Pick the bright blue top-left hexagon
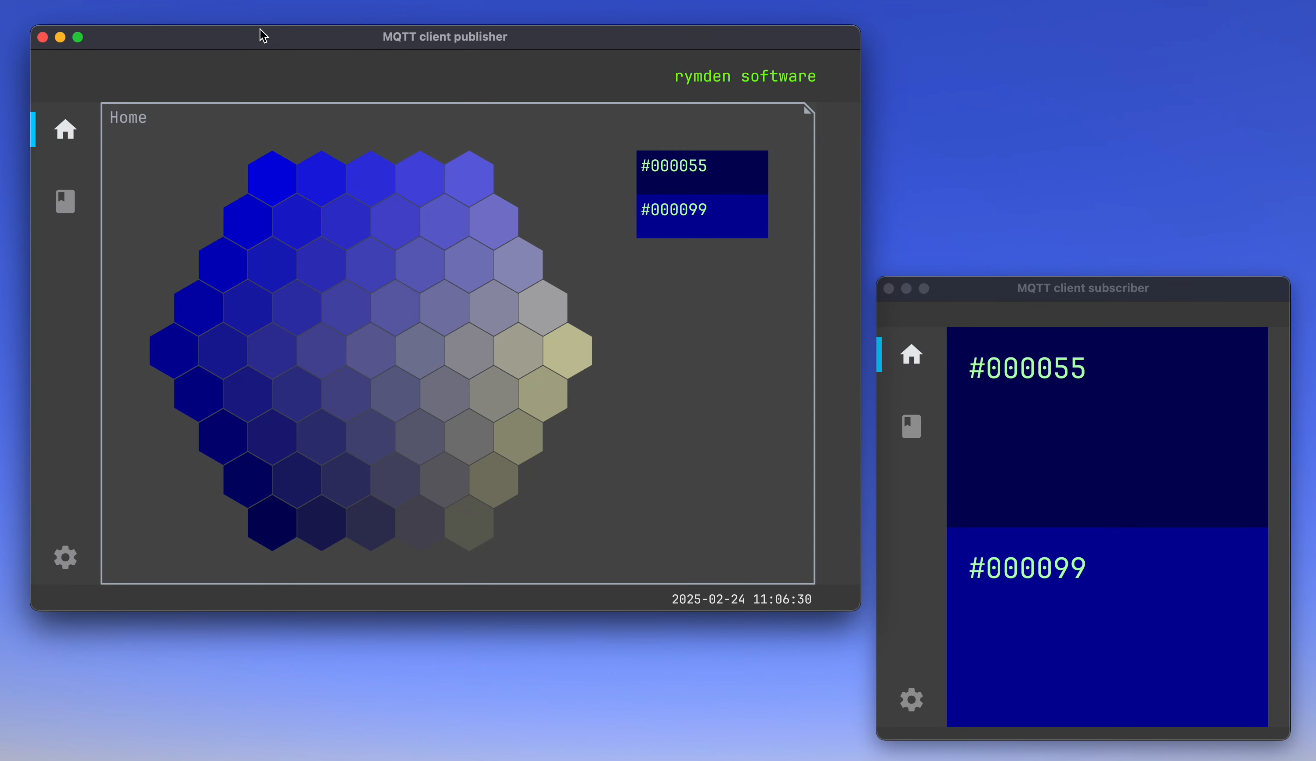This screenshot has height=761, width=1316. [272, 178]
